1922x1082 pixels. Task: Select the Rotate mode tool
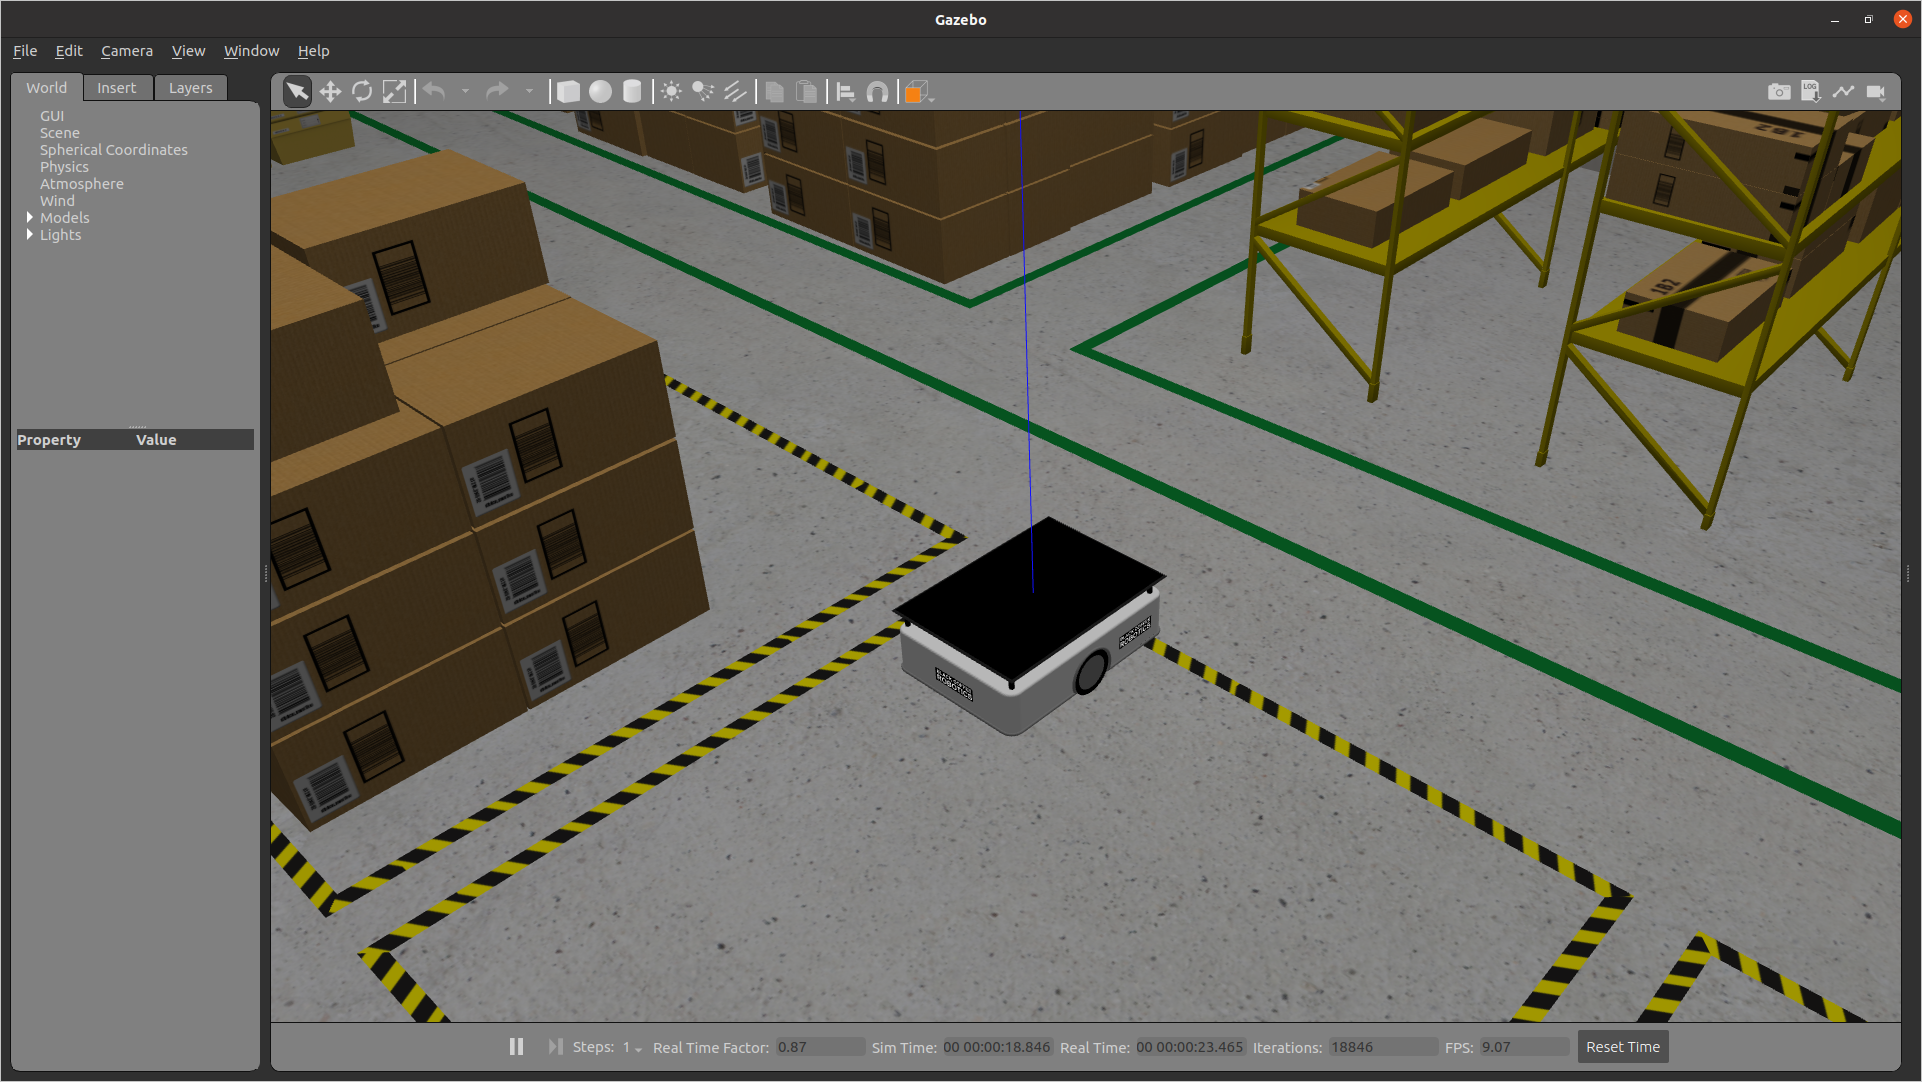(x=362, y=91)
